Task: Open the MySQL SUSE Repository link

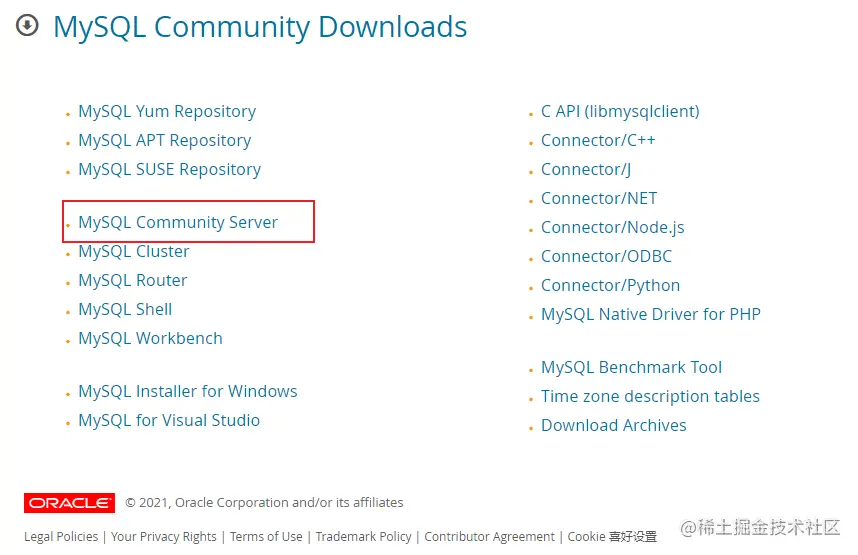Action: point(170,169)
